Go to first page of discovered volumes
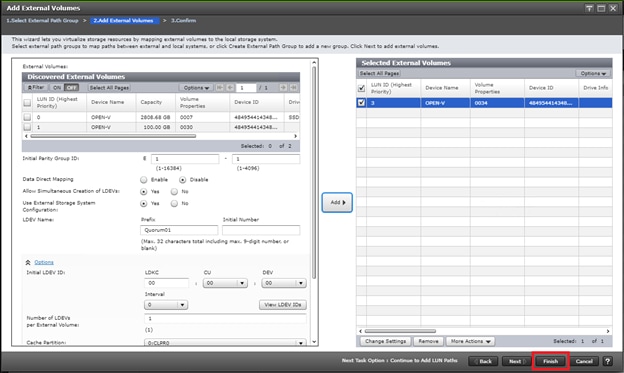This screenshot has height=373, width=624. [x=220, y=88]
